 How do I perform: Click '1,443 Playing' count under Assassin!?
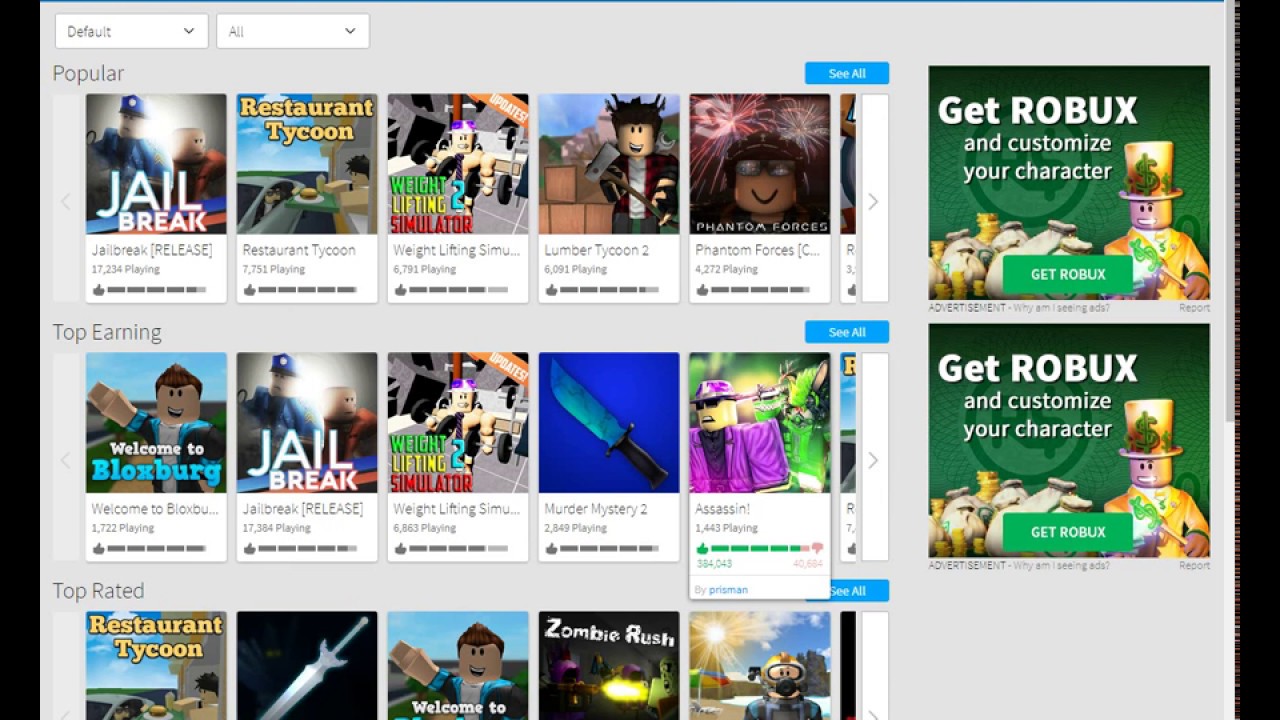click(x=727, y=528)
